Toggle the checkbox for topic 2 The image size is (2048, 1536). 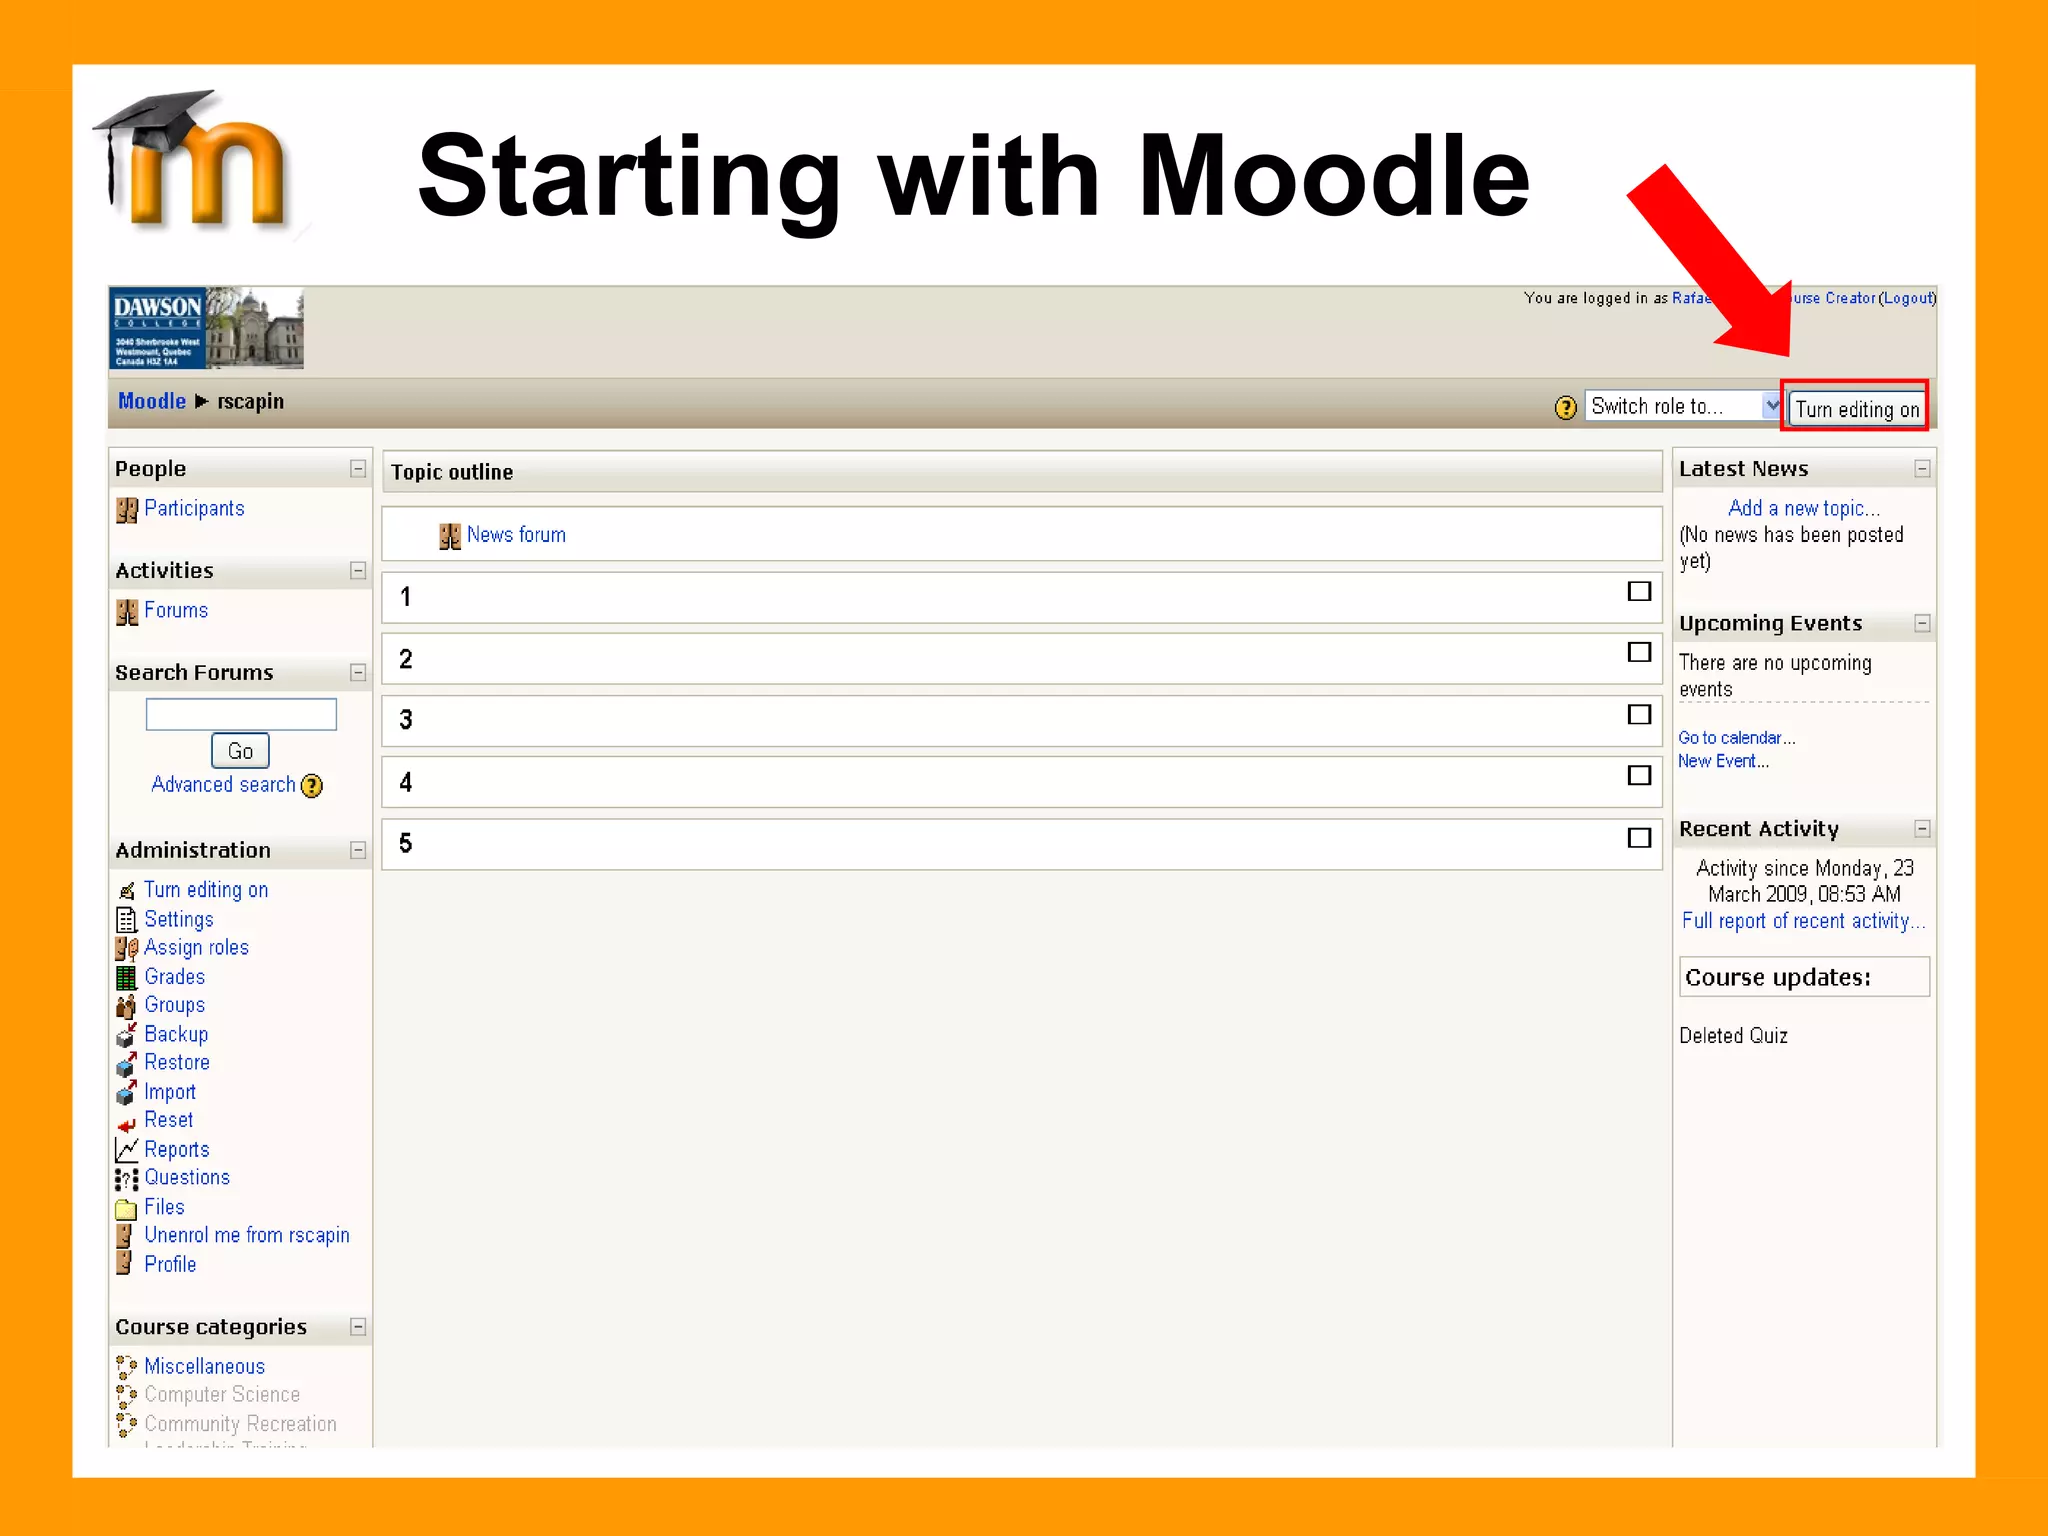click(x=1639, y=653)
